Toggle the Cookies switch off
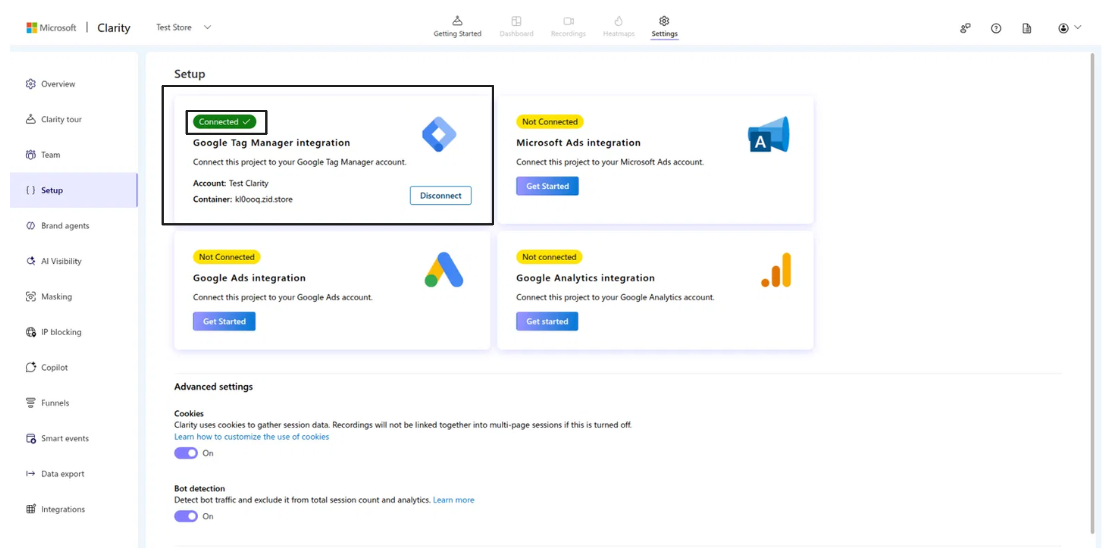Viewport: 1111px width, 558px height. (x=186, y=453)
